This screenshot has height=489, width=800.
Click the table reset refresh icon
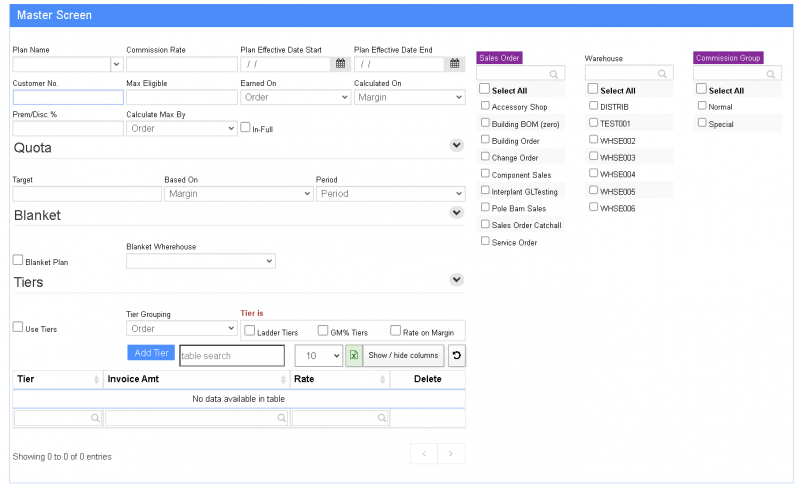pyautogui.click(x=456, y=355)
